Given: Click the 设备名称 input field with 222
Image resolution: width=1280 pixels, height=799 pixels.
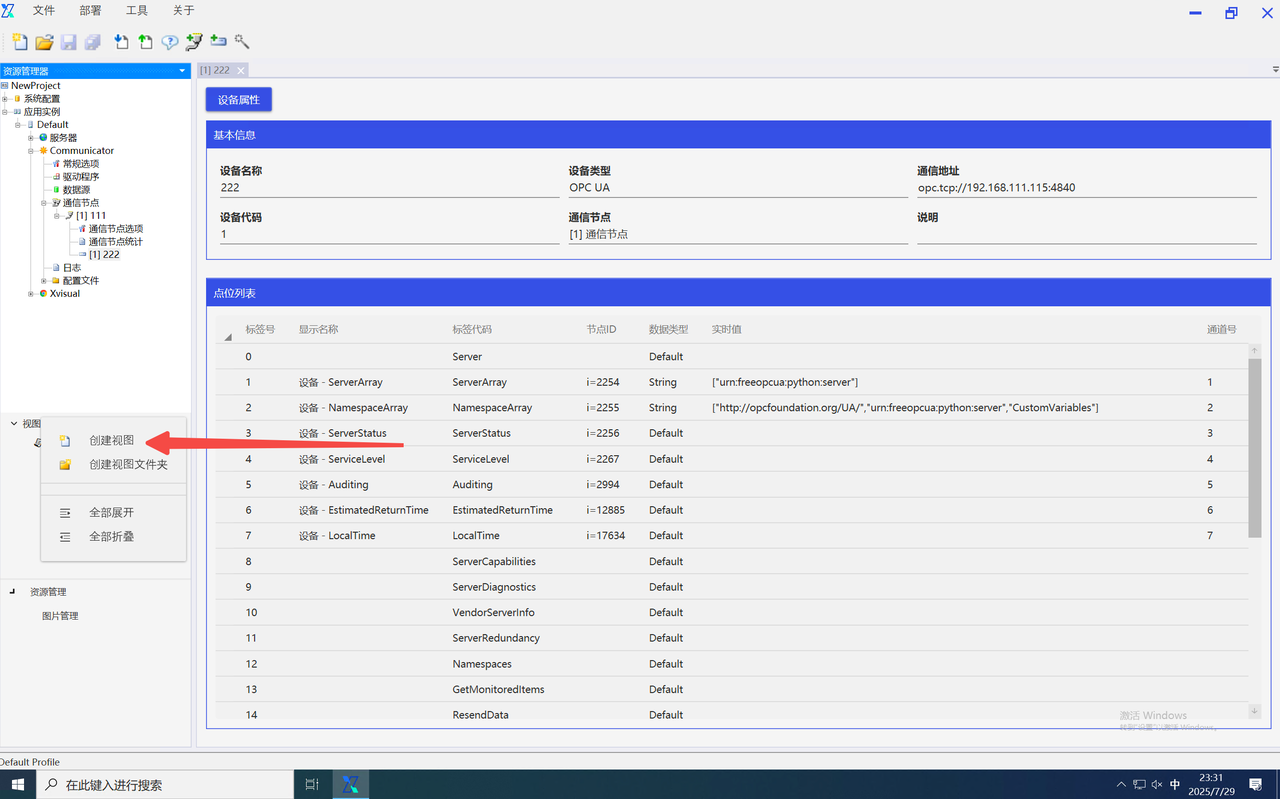Looking at the screenshot, I should coord(388,188).
